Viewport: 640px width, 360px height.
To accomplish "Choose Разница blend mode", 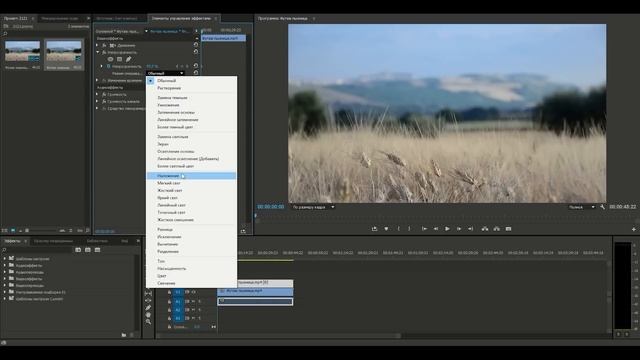I will click(x=191, y=229).
